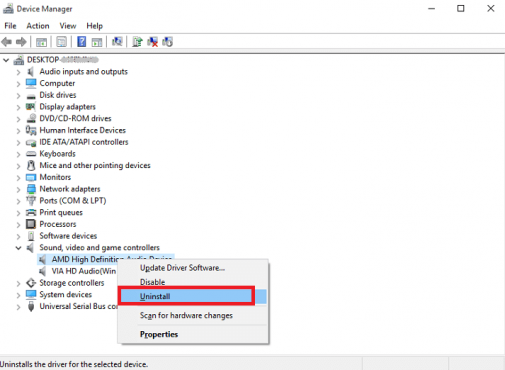This screenshot has width=505, height=370.
Task: Select the Keyboards category label
Action: click(57, 154)
